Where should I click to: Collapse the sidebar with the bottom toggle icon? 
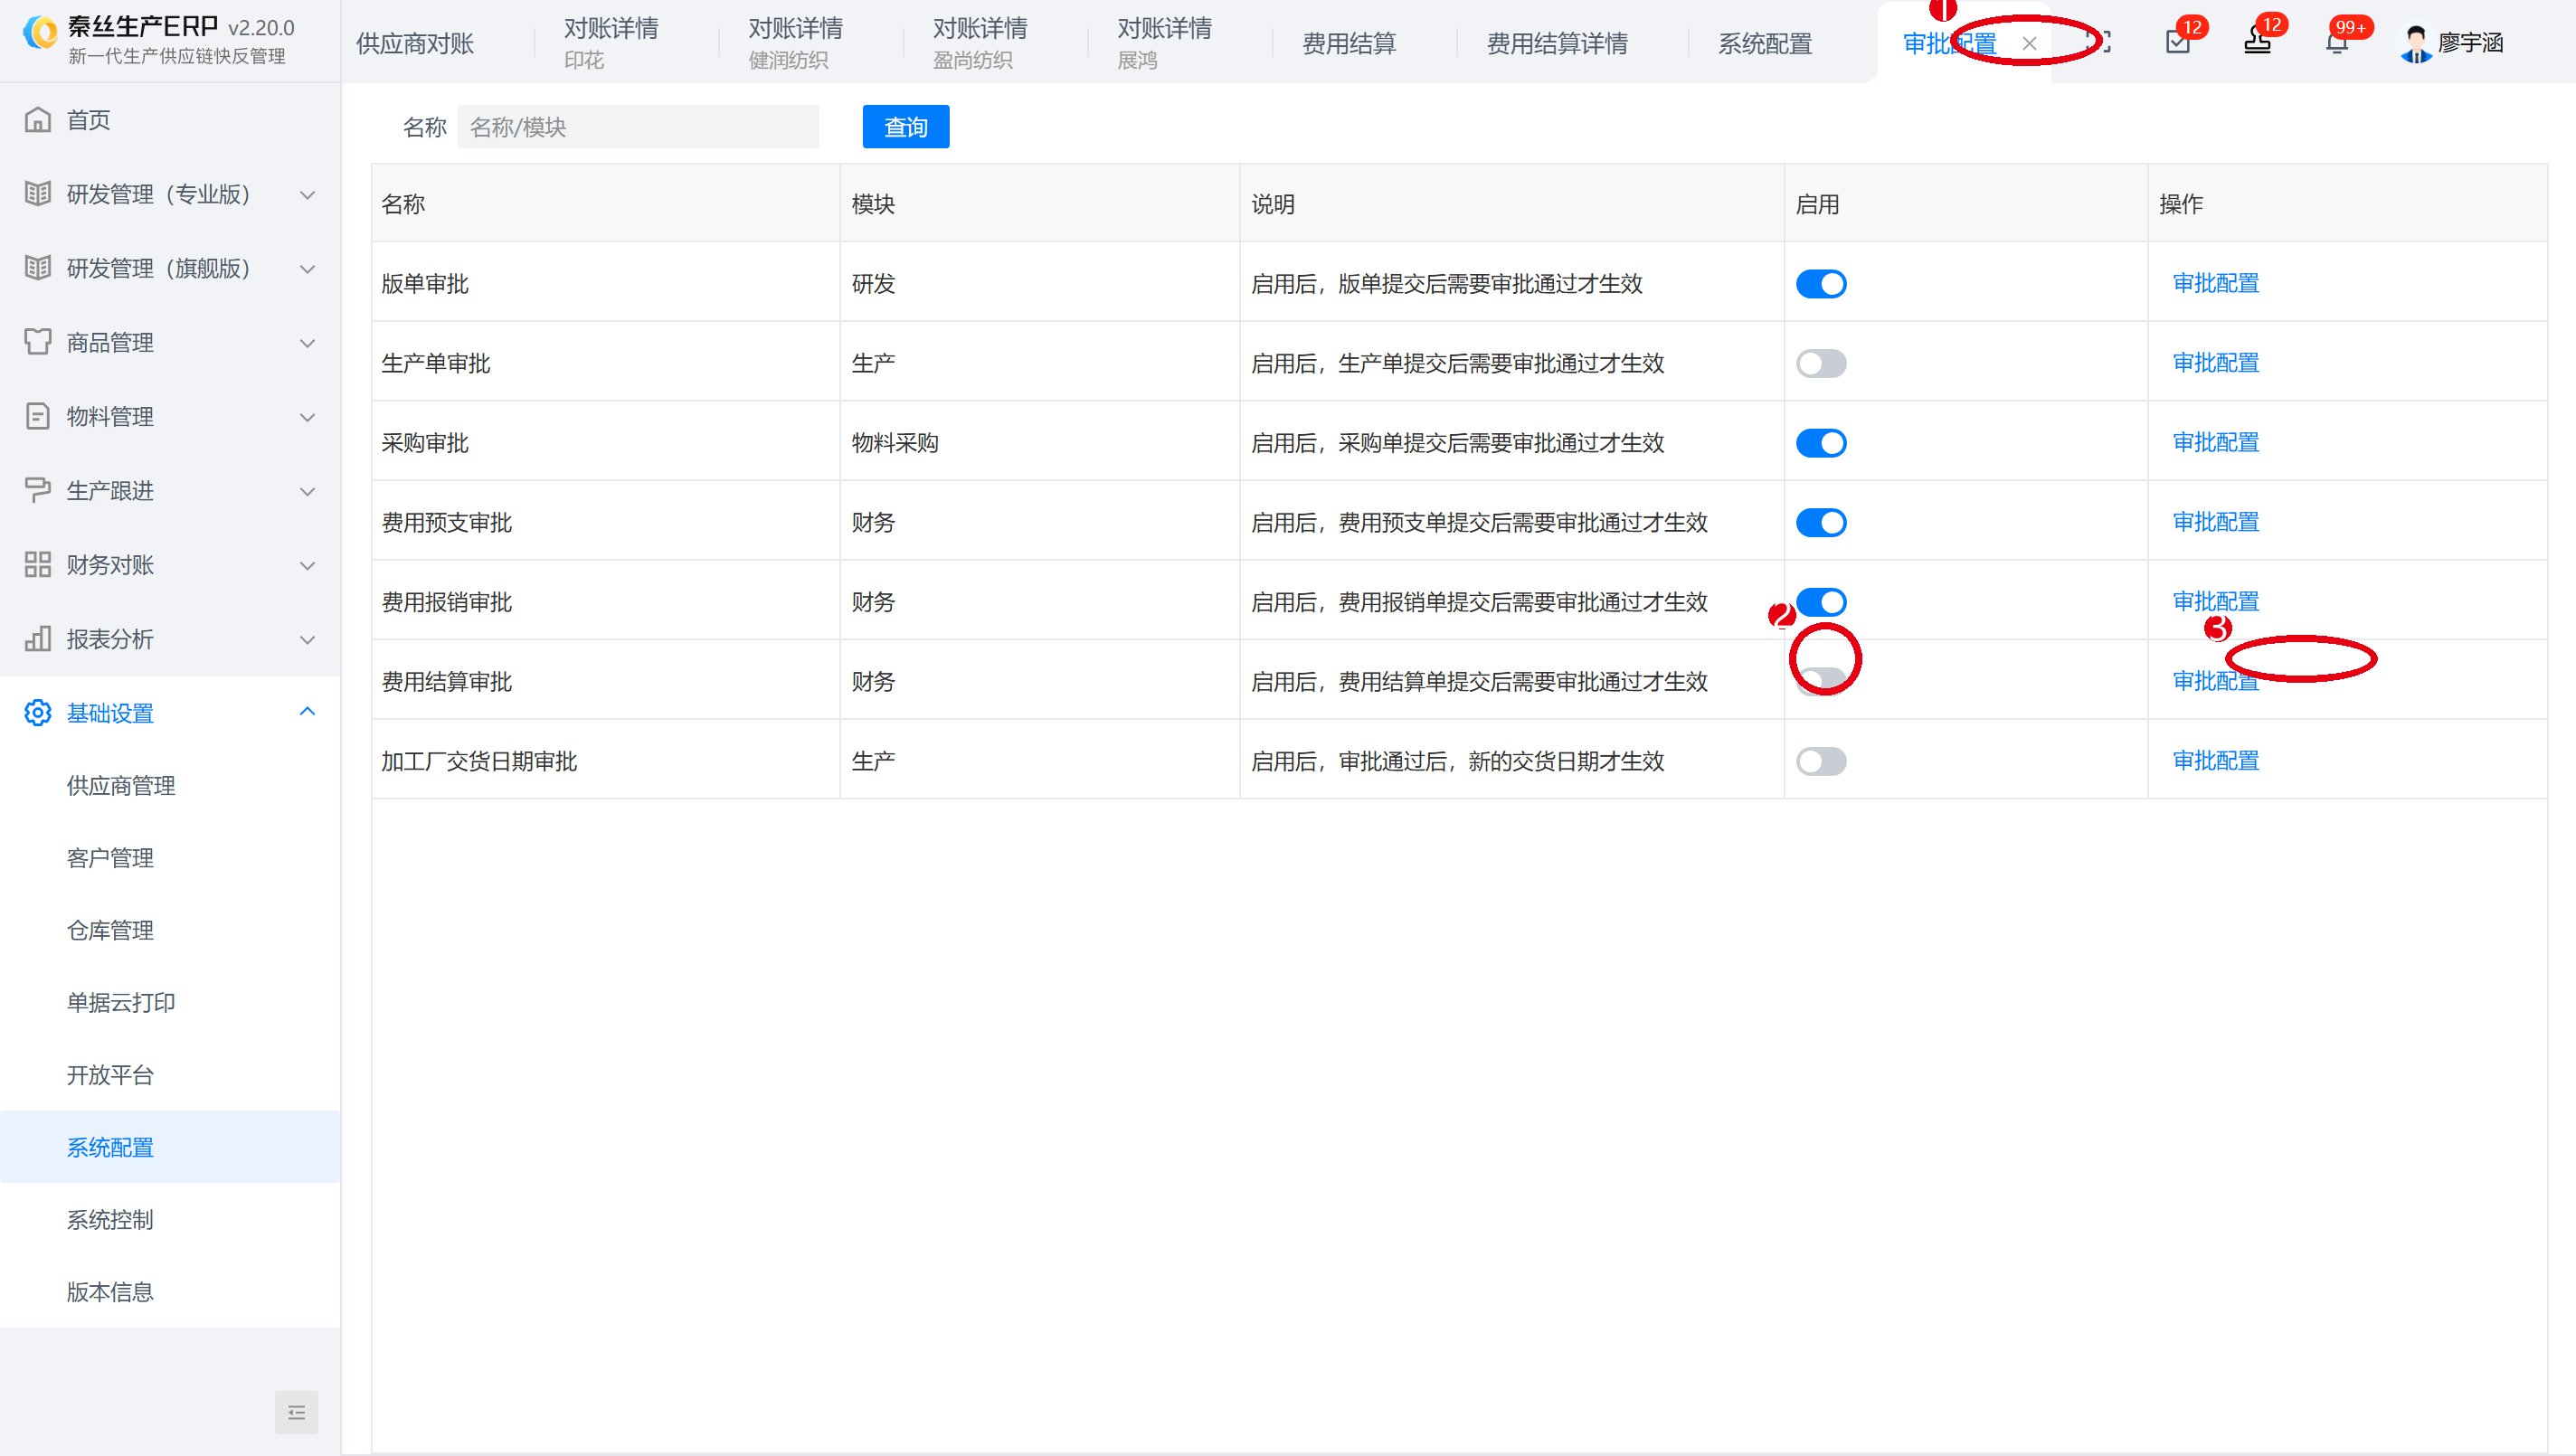296,1412
